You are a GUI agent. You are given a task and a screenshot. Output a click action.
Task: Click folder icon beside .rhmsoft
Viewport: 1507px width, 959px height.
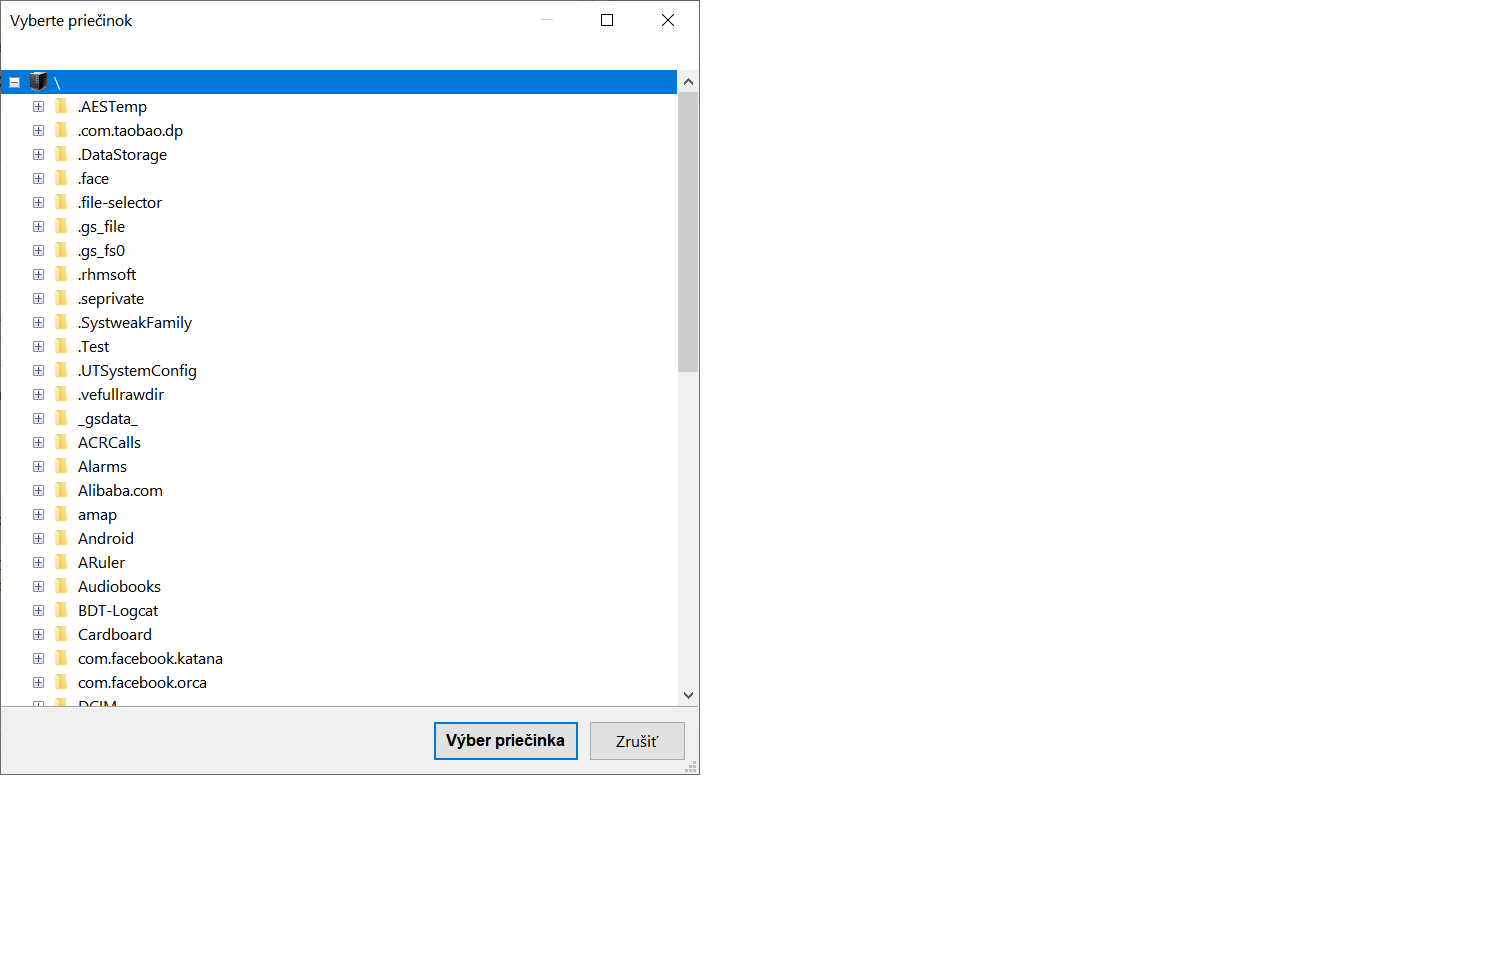coord(61,274)
